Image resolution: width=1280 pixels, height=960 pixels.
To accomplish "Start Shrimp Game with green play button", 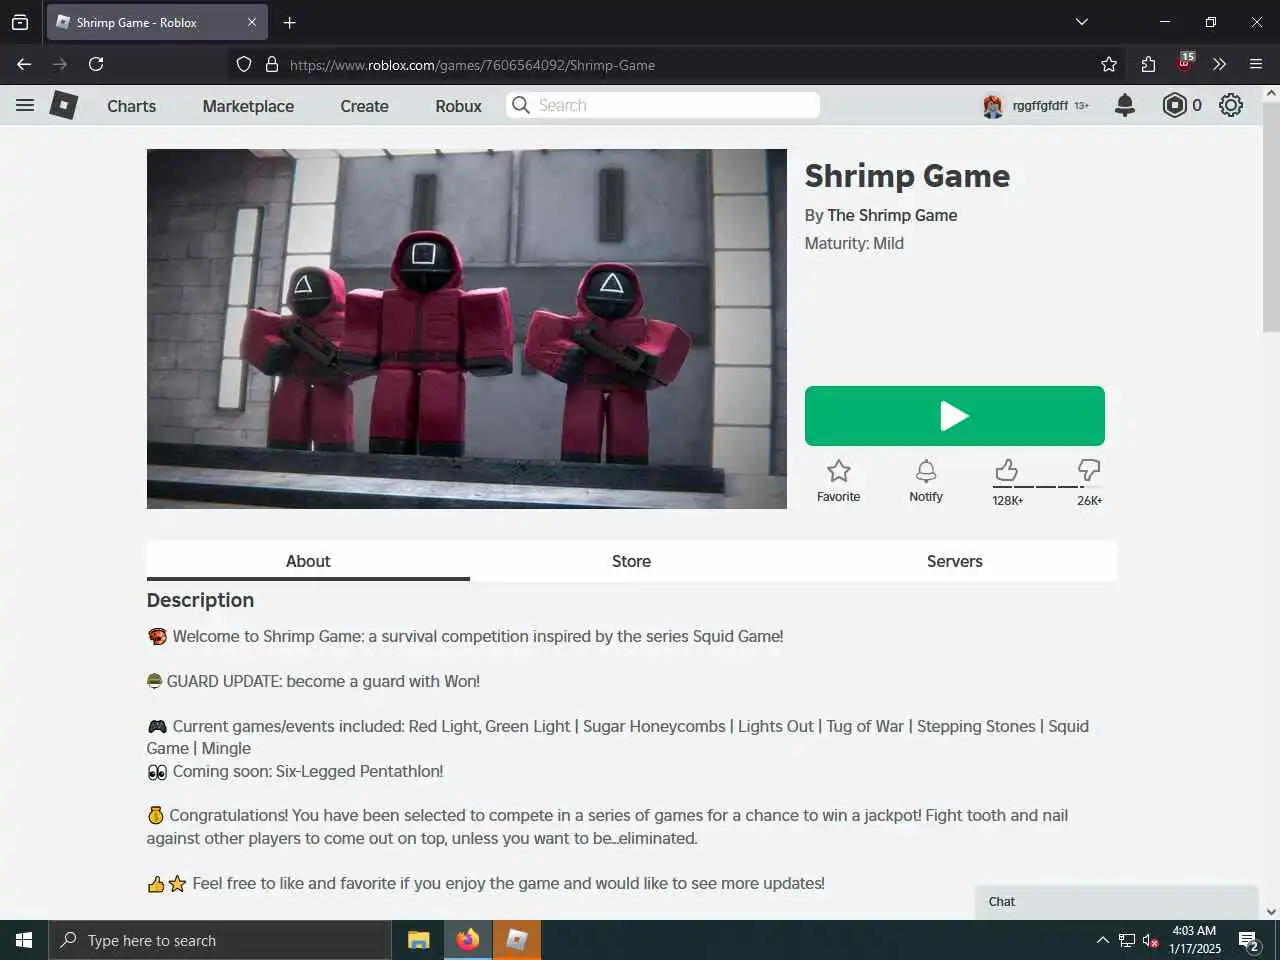I will point(954,416).
